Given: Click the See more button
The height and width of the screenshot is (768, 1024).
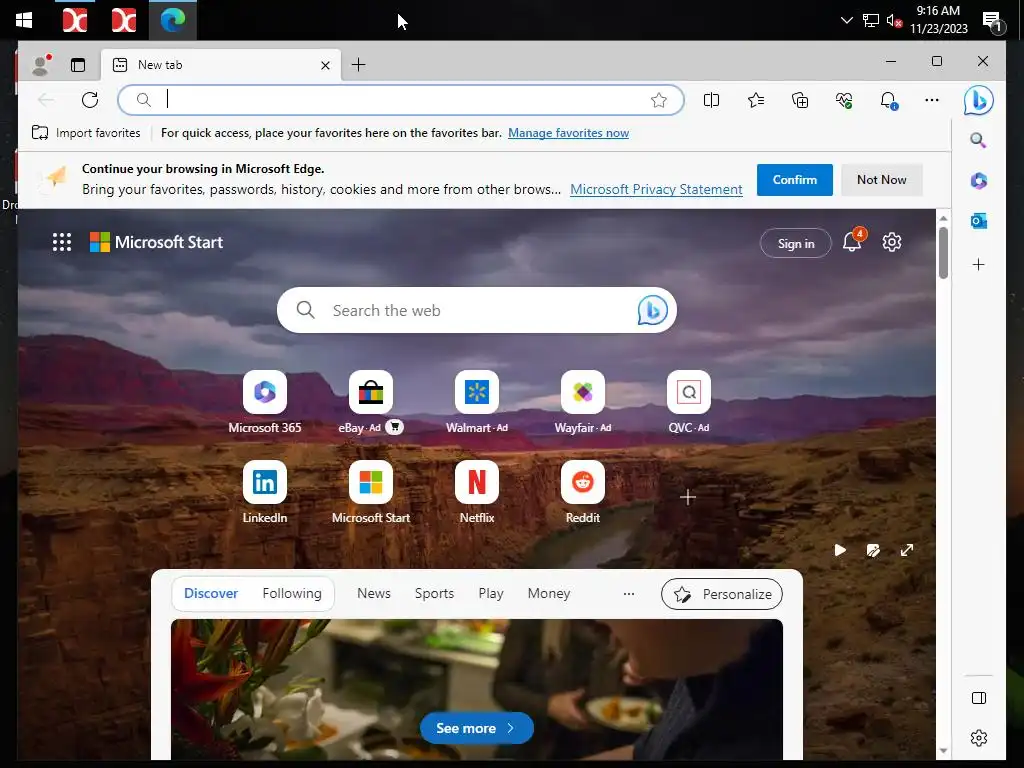Looking at the screenshot, I should point(477,728).
